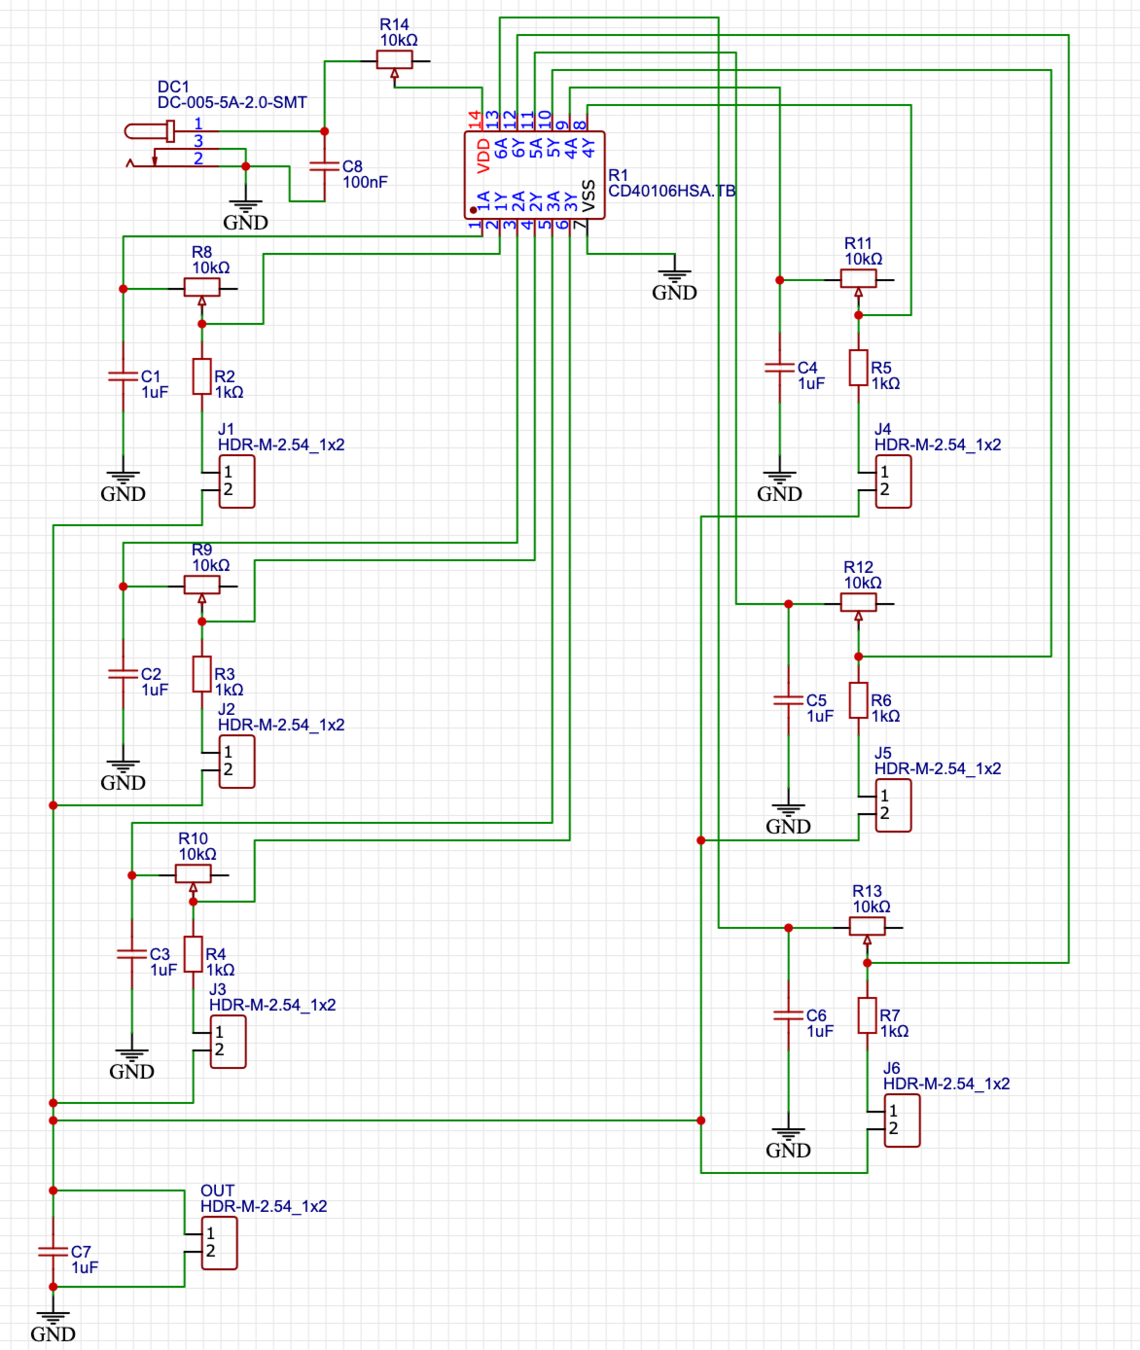Click the 'DC-005-5A-2.0-SMT' label text
This screenshot has width=1140, height=1350.
(232, 102)
